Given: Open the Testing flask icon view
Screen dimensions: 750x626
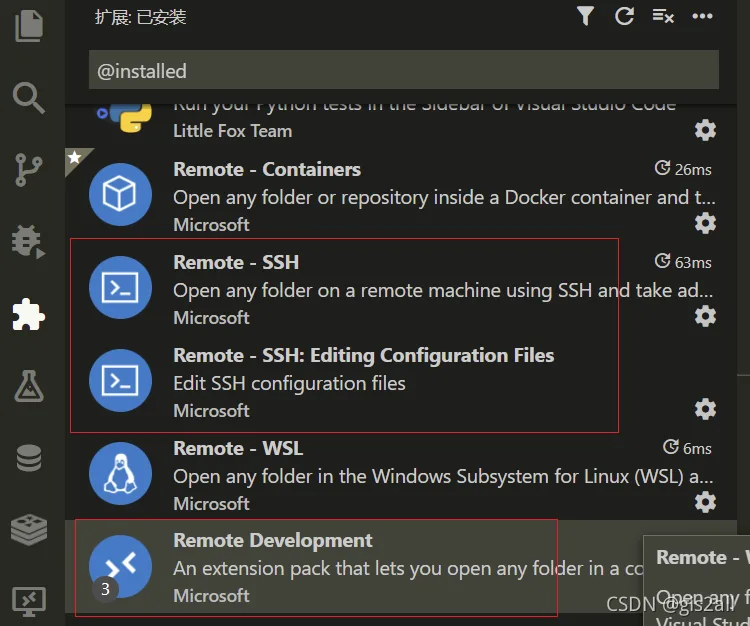Looking at the screenshot, I should tap(29, 386).
